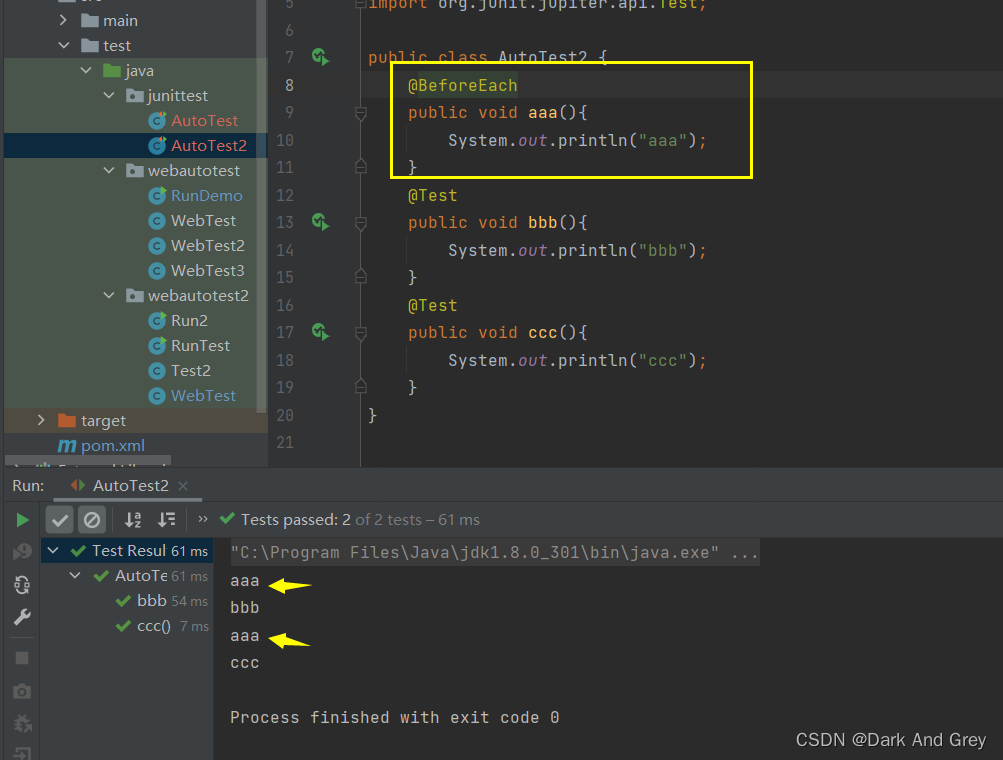Show more toolbar actions via double chevron
The height and width of the screenshot is (760, 1003).
(x=203, y=519)
